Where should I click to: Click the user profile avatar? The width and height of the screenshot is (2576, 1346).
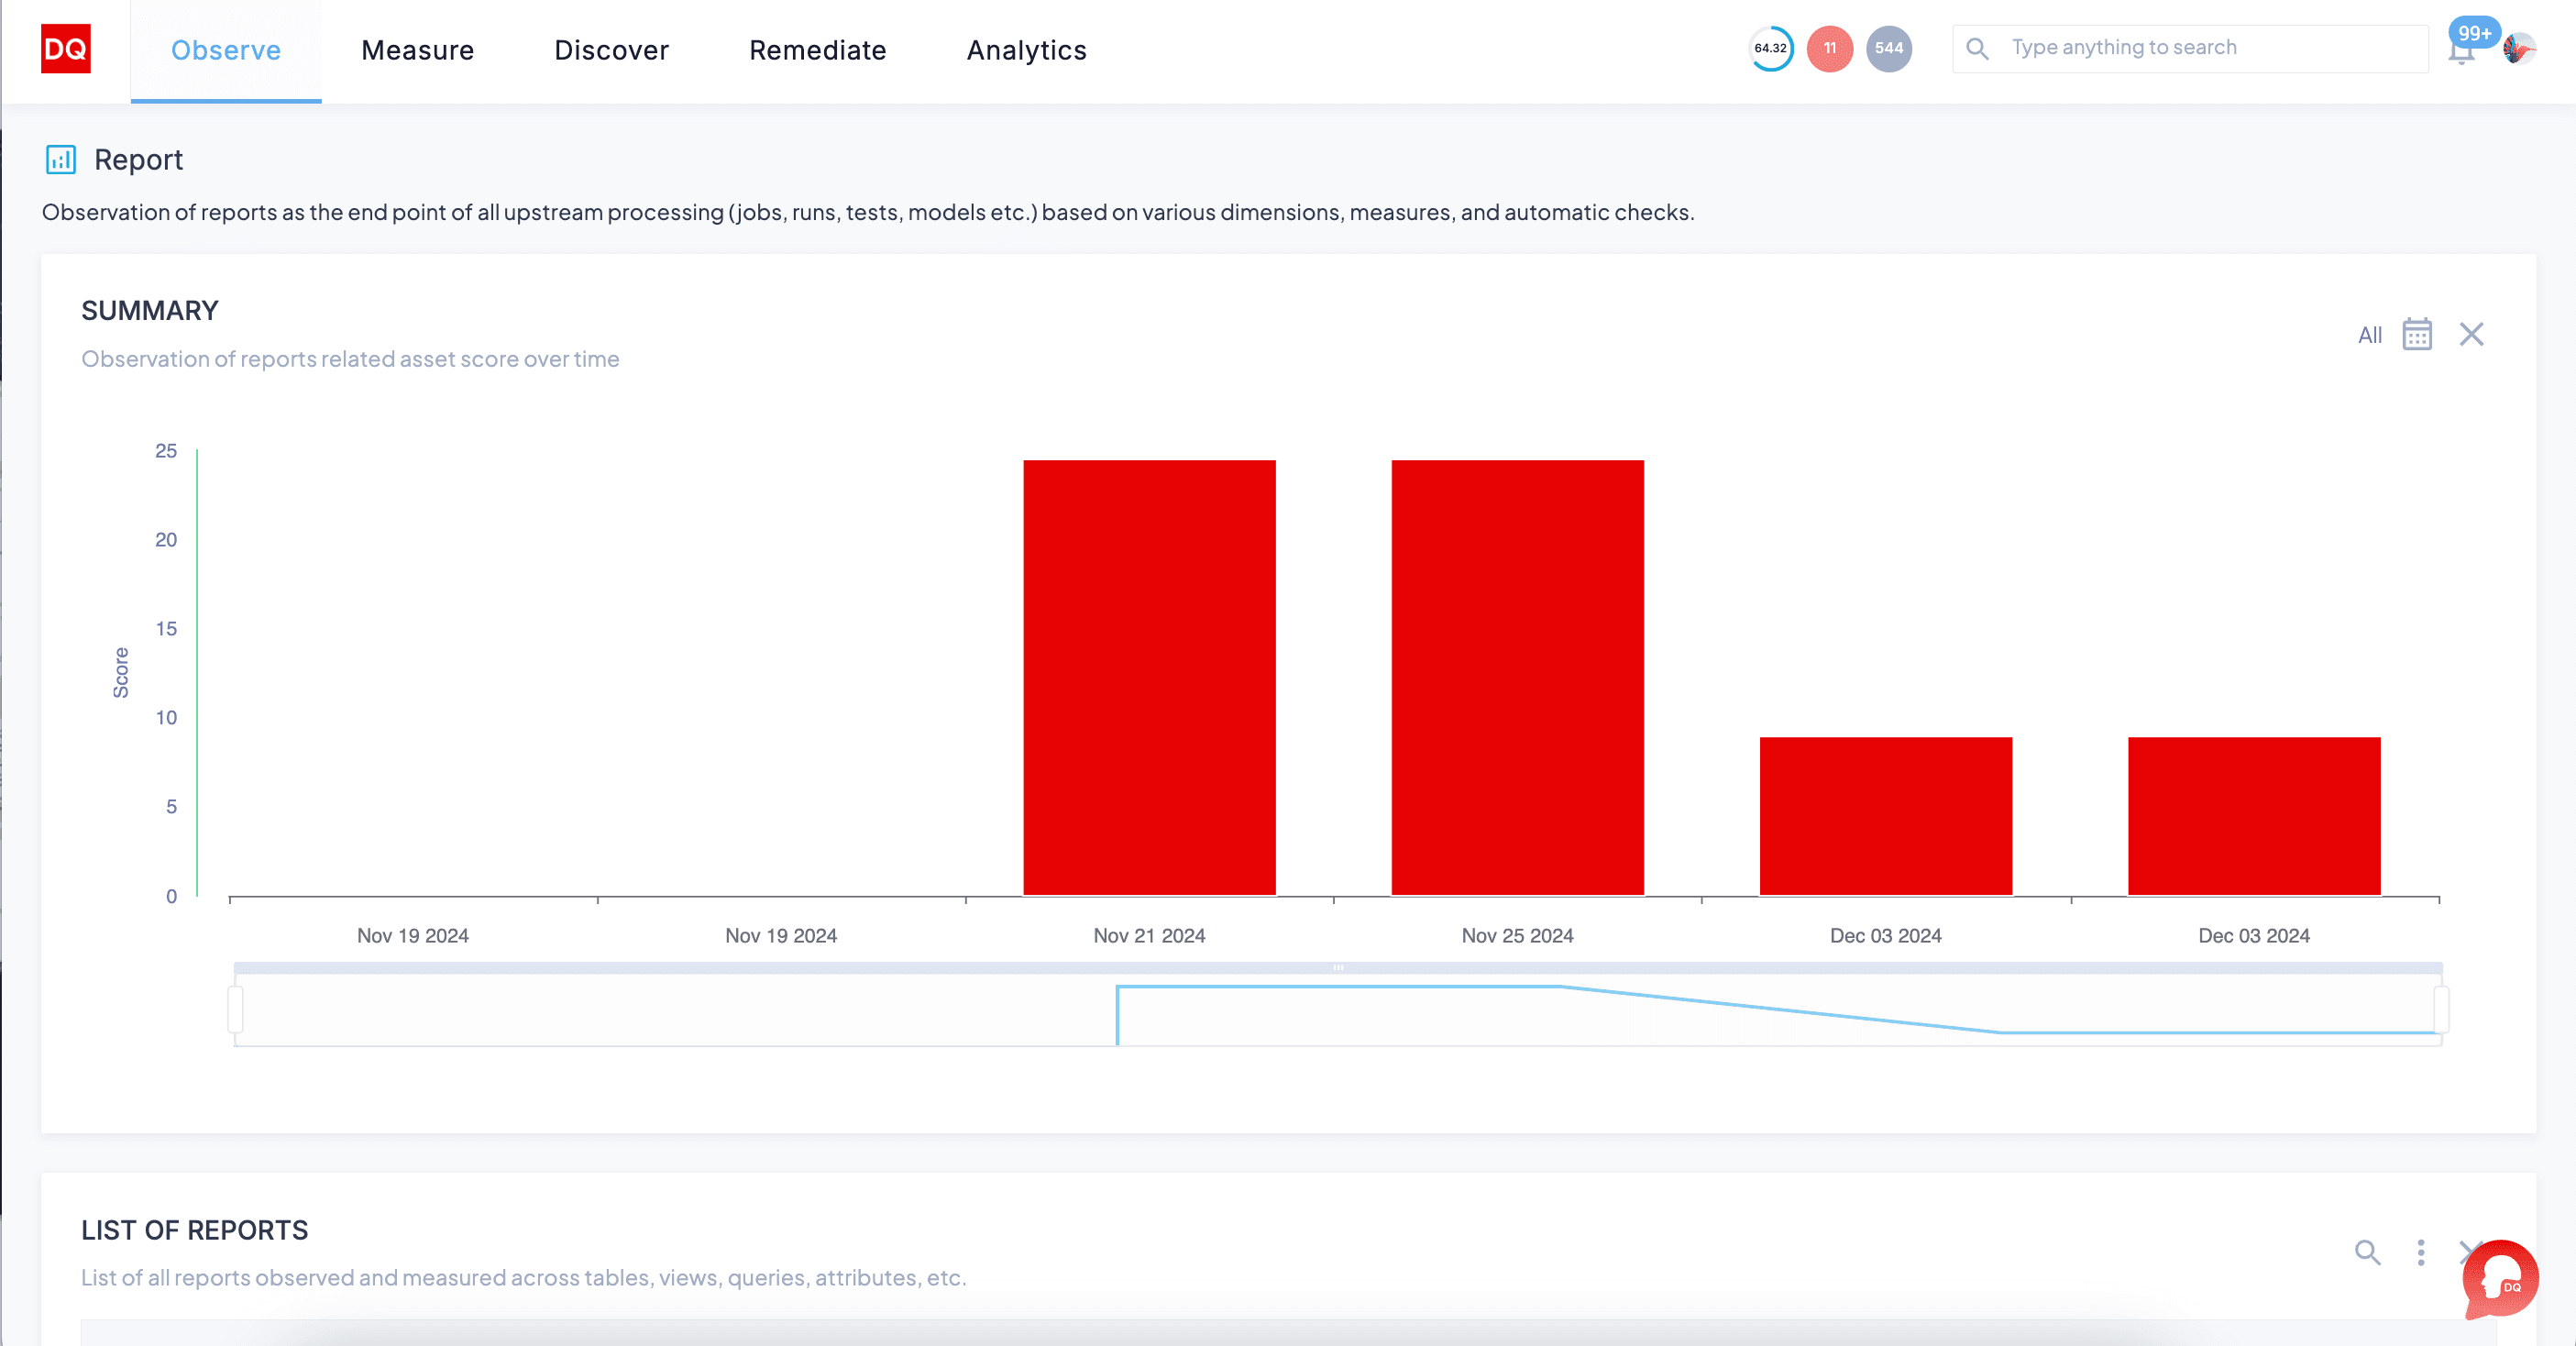tap(2518, 48)
